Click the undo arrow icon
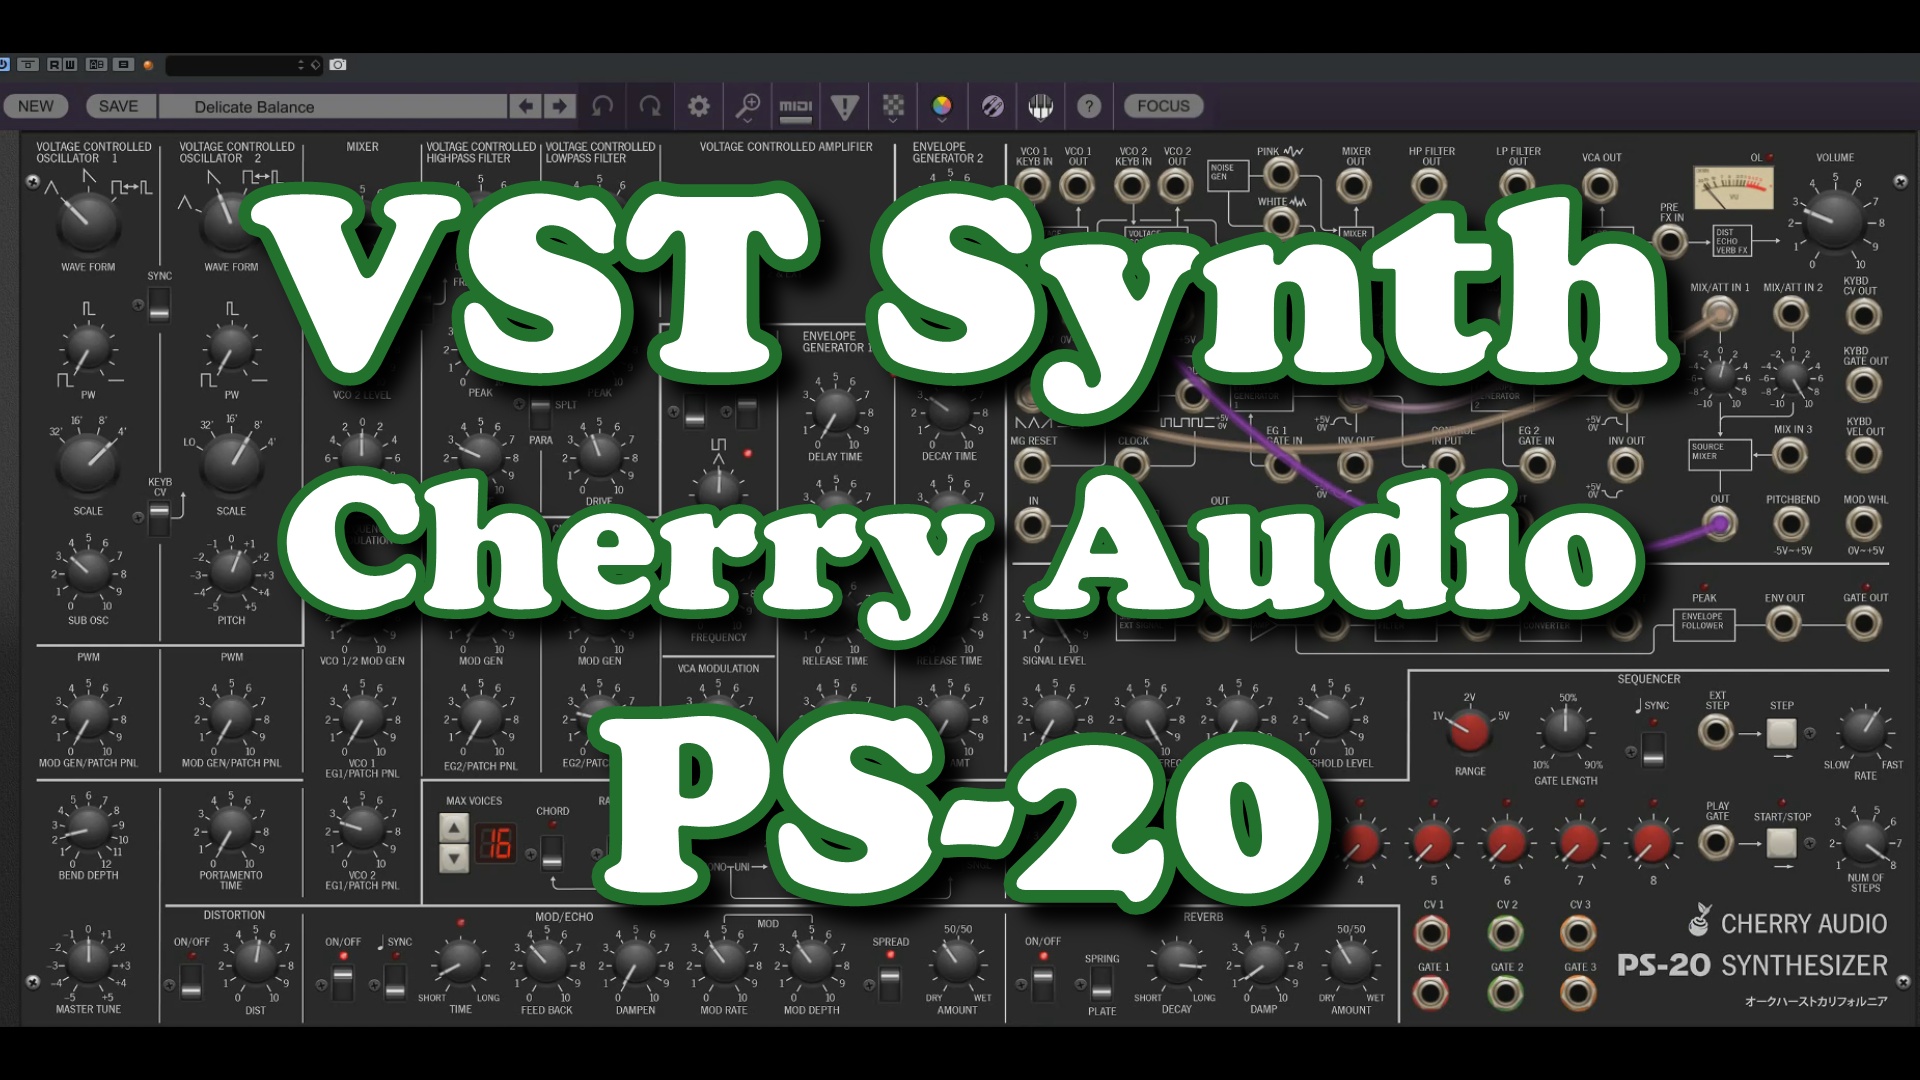 [x=602, y=106]
